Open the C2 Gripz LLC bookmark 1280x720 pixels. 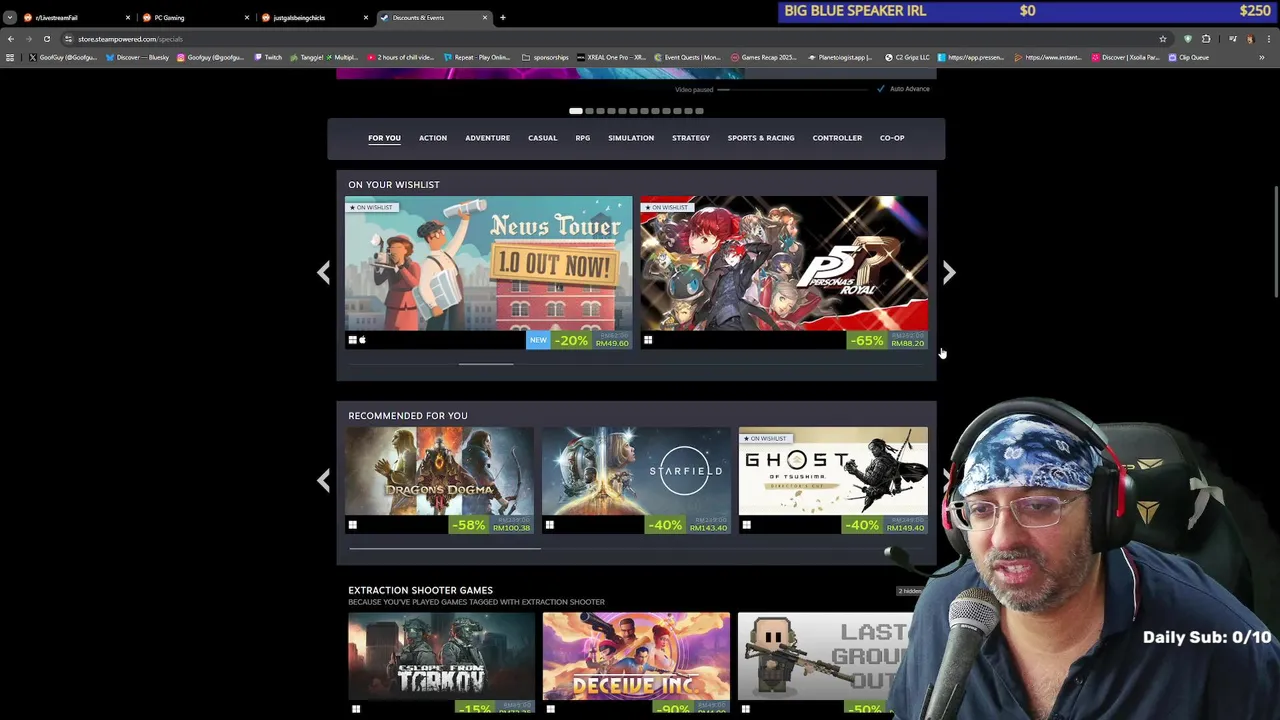pyautogui.click(x=906, y=57)
